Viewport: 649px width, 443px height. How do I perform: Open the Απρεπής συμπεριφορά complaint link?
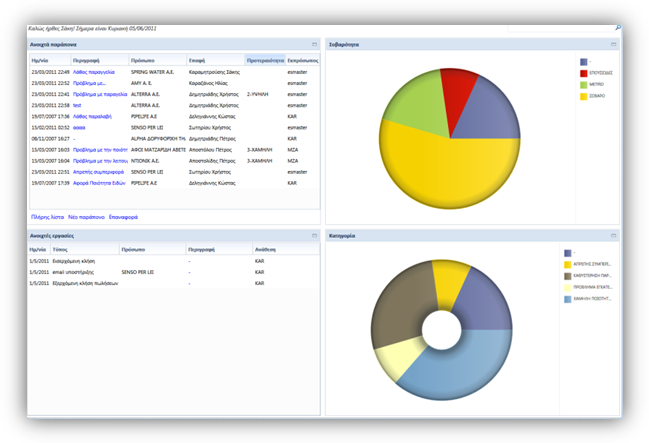99,172
